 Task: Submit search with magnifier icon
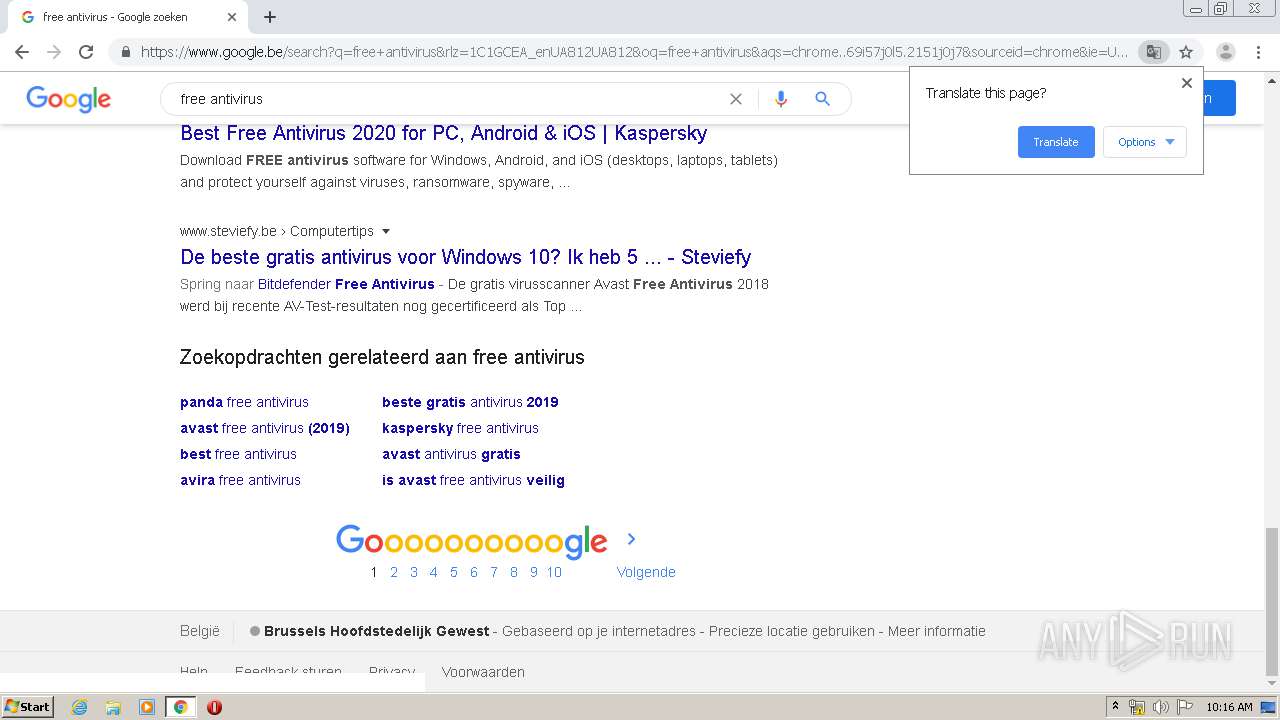click(x=822, y=99)
